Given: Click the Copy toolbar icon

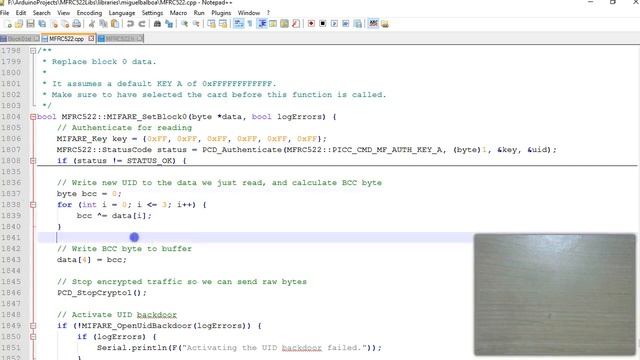Looking at the screenshot, I should coord(103,24).
